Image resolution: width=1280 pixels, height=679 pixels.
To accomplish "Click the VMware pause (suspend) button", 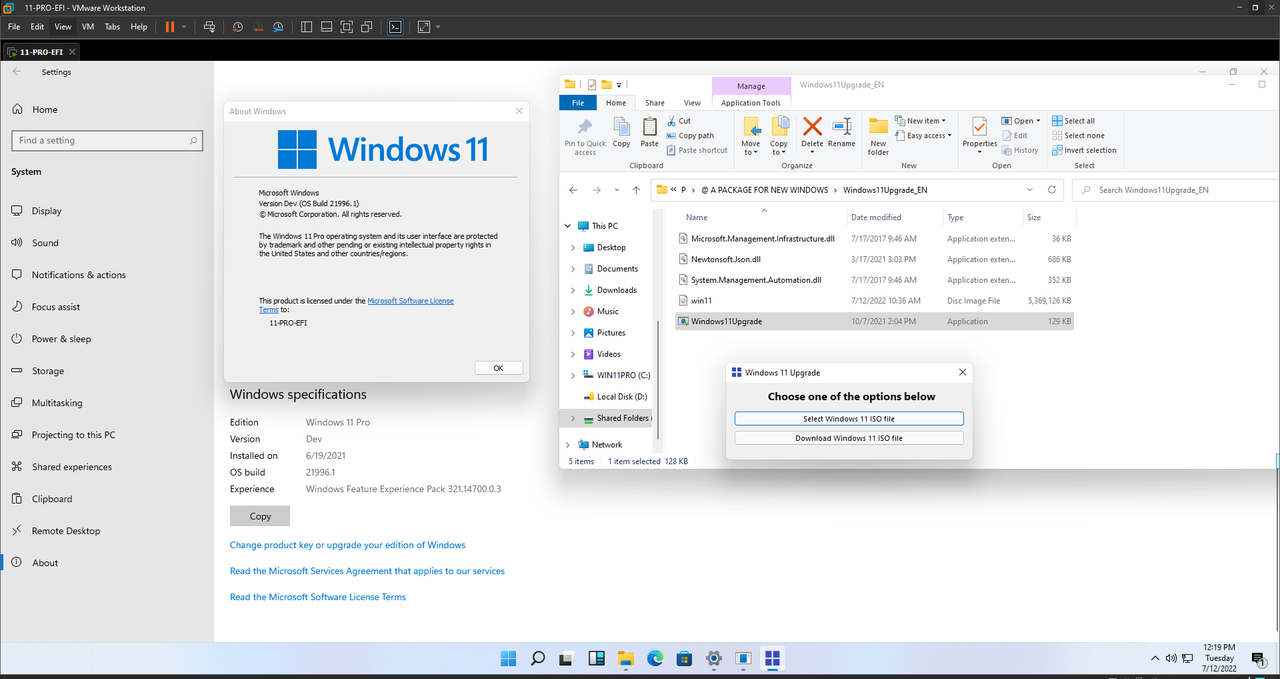I will [170, 27].
